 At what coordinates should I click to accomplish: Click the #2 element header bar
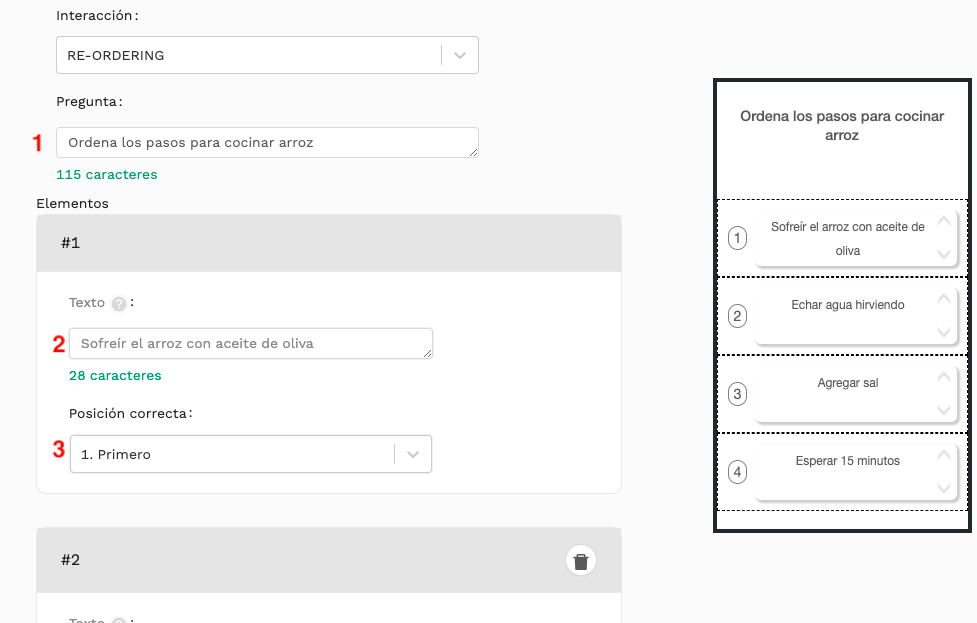[329, 560]
